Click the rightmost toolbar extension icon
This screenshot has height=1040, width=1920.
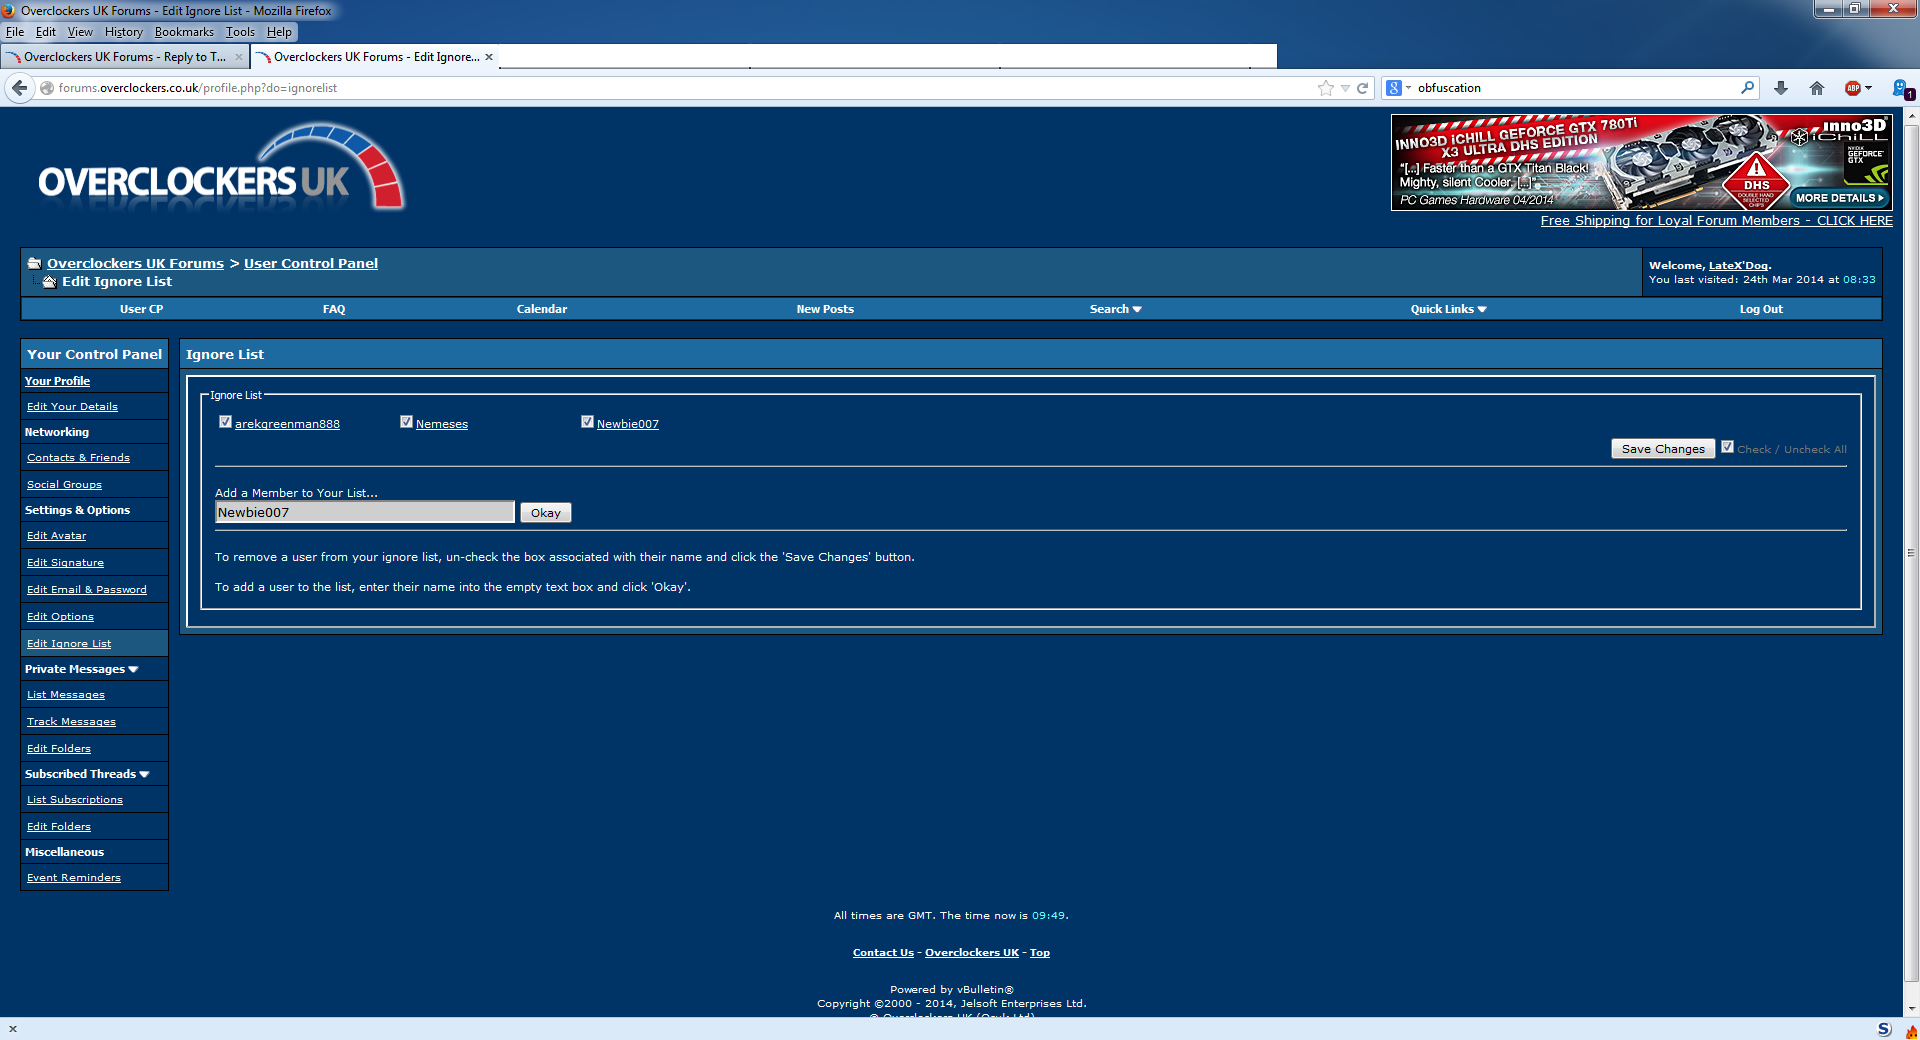click(1903, 89)
